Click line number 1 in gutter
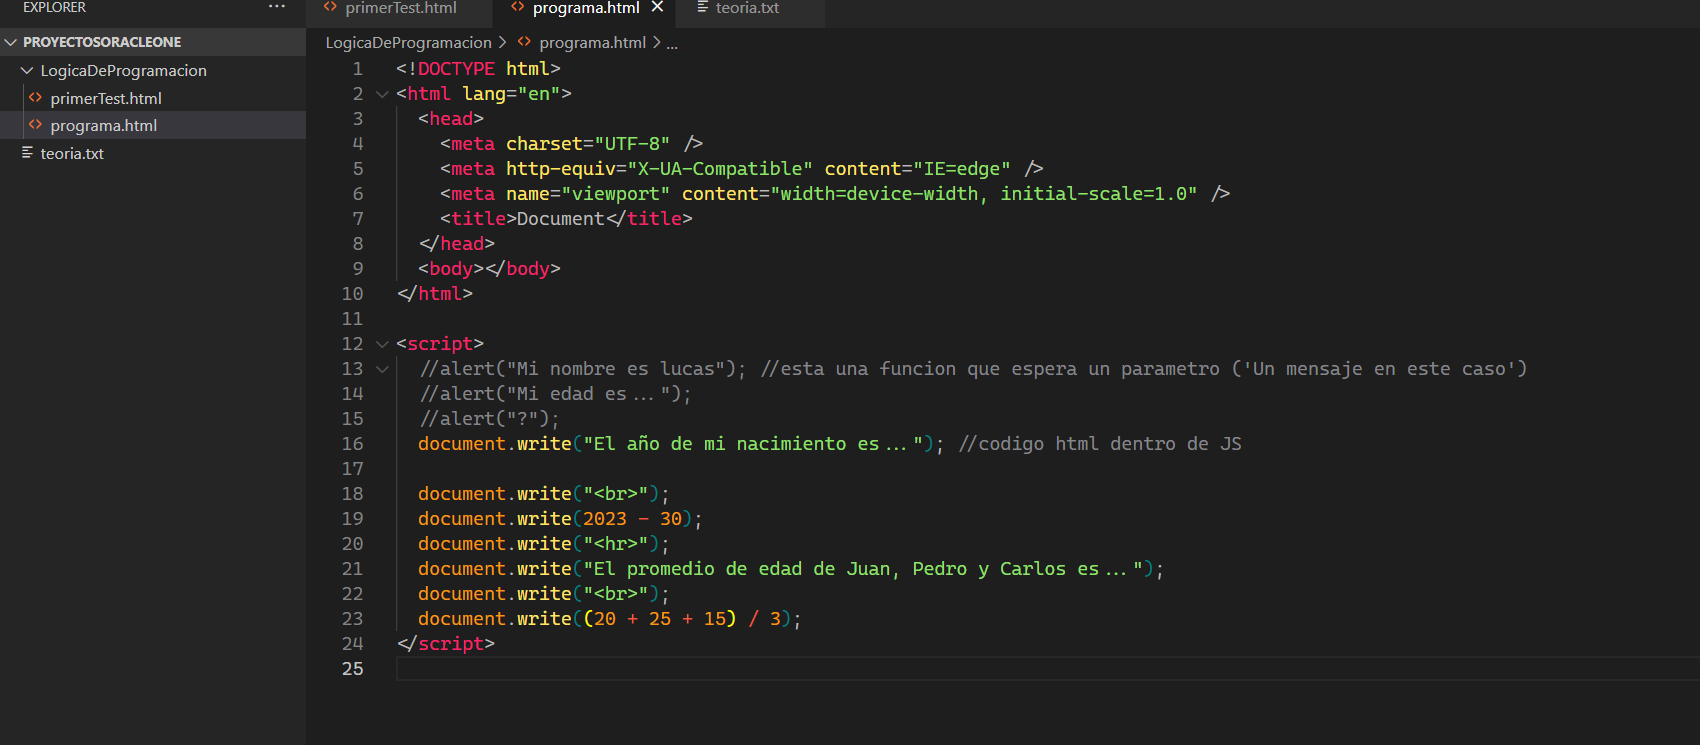Image resolution: width=1700 pixels, height=745 pixels. coord(357,69)
